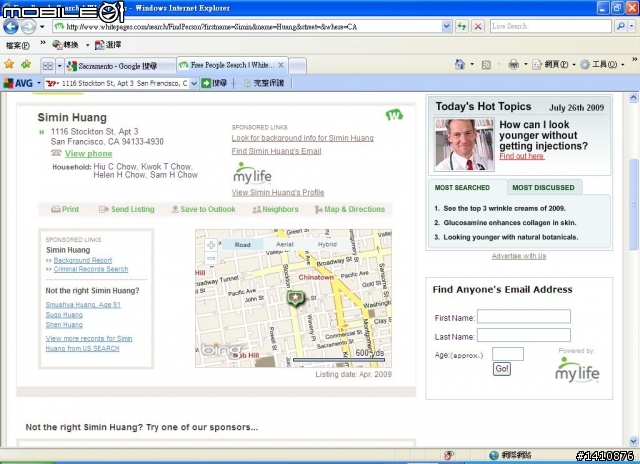Open the select toolbar button
The height and width of the screenshot is (464, 640).
(x=108, y=45)
